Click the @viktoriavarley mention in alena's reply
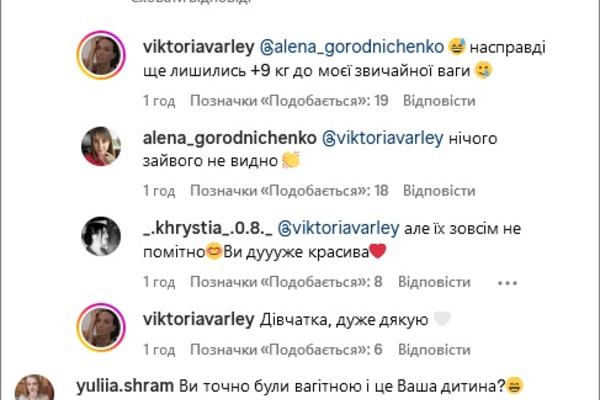This screenshot has height=400, width=600. pyautogui.click(x=383, y=138)
